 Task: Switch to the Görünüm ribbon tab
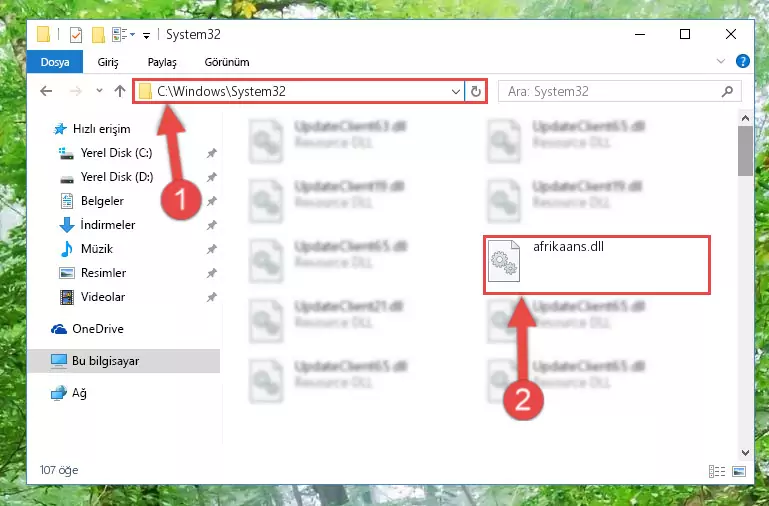click(227, 62)
